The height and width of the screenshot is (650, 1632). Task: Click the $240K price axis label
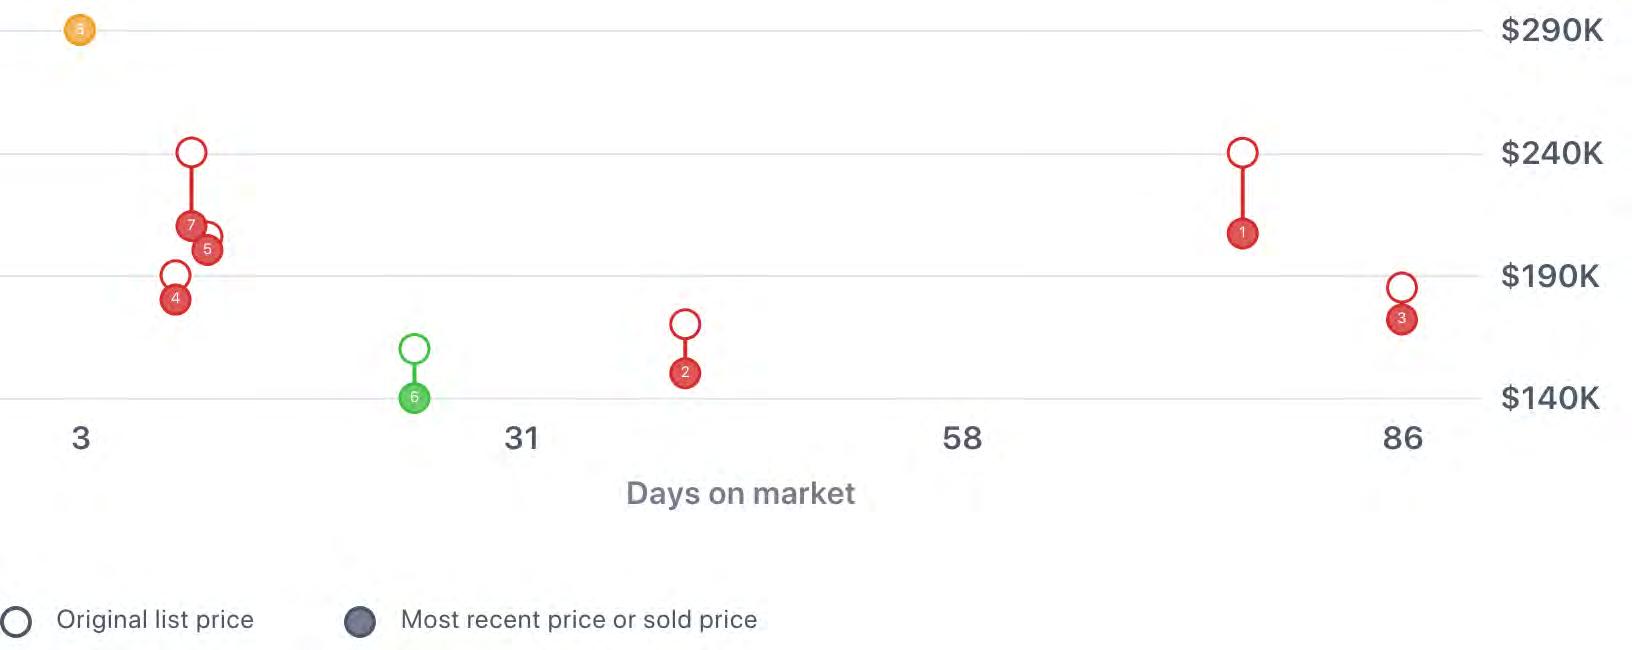tap(1551, 153)
